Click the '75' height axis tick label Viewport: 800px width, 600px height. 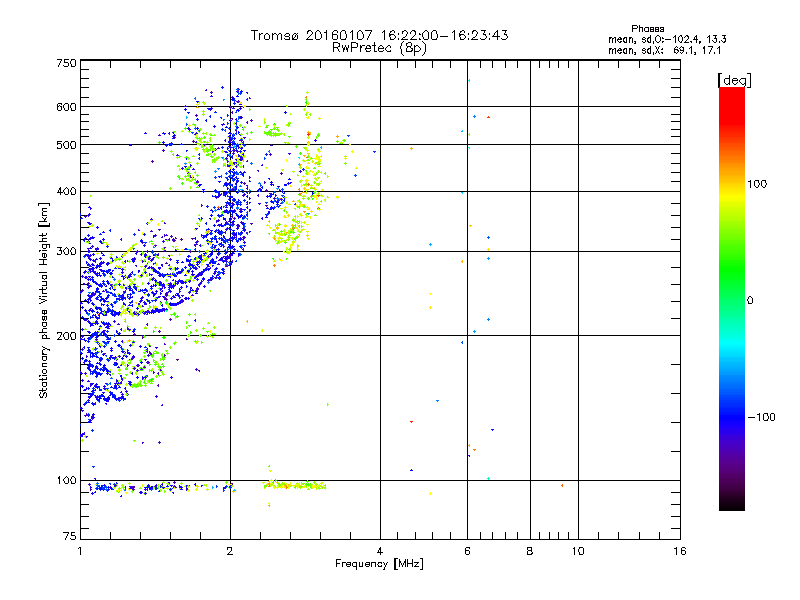pyautogui.click(x=70, y=536)
